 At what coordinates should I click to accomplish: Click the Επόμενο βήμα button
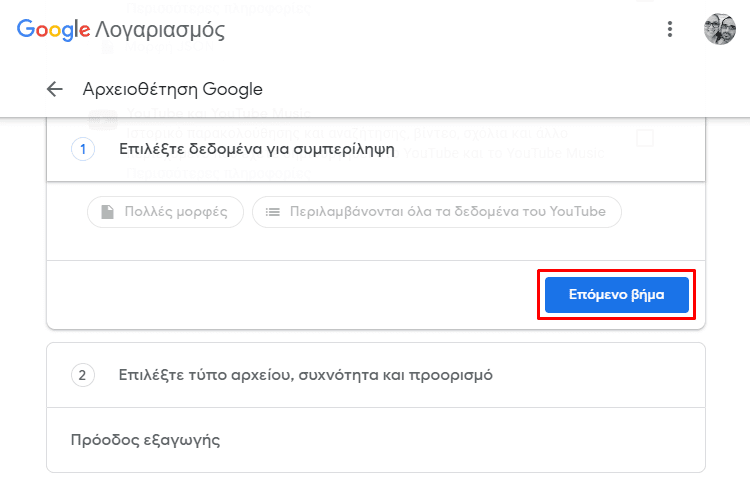tap(617, 294)
